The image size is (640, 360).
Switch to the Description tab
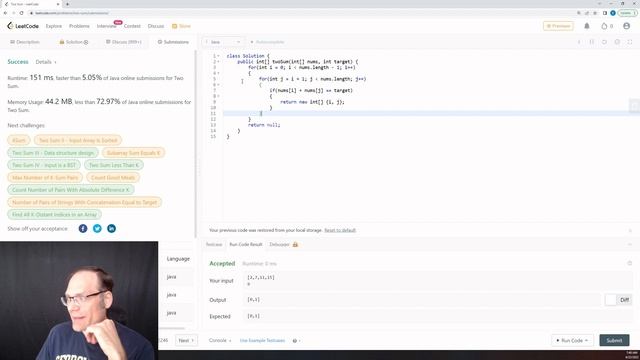pyautogui.click(x=25, y=42)
